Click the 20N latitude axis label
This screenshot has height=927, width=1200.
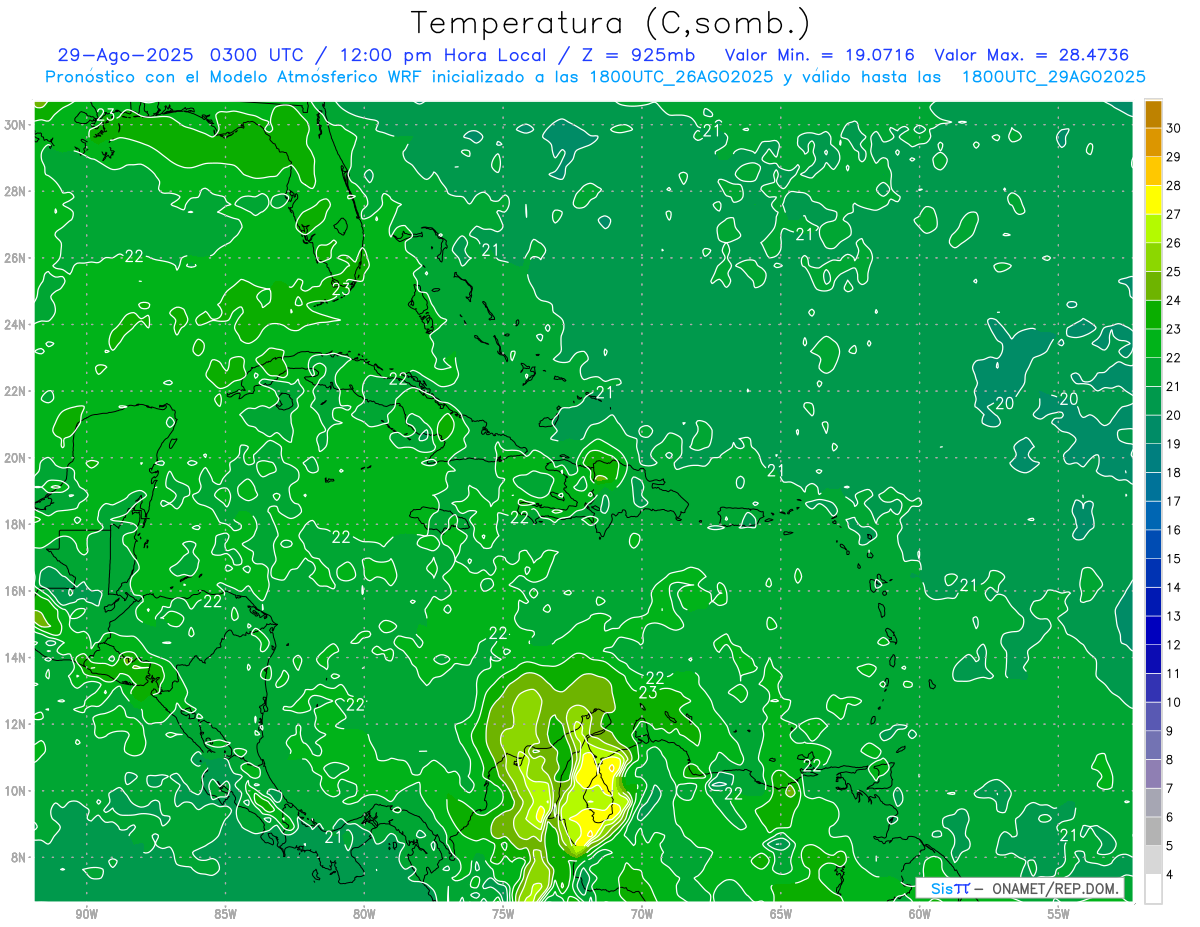coord(16,458)
